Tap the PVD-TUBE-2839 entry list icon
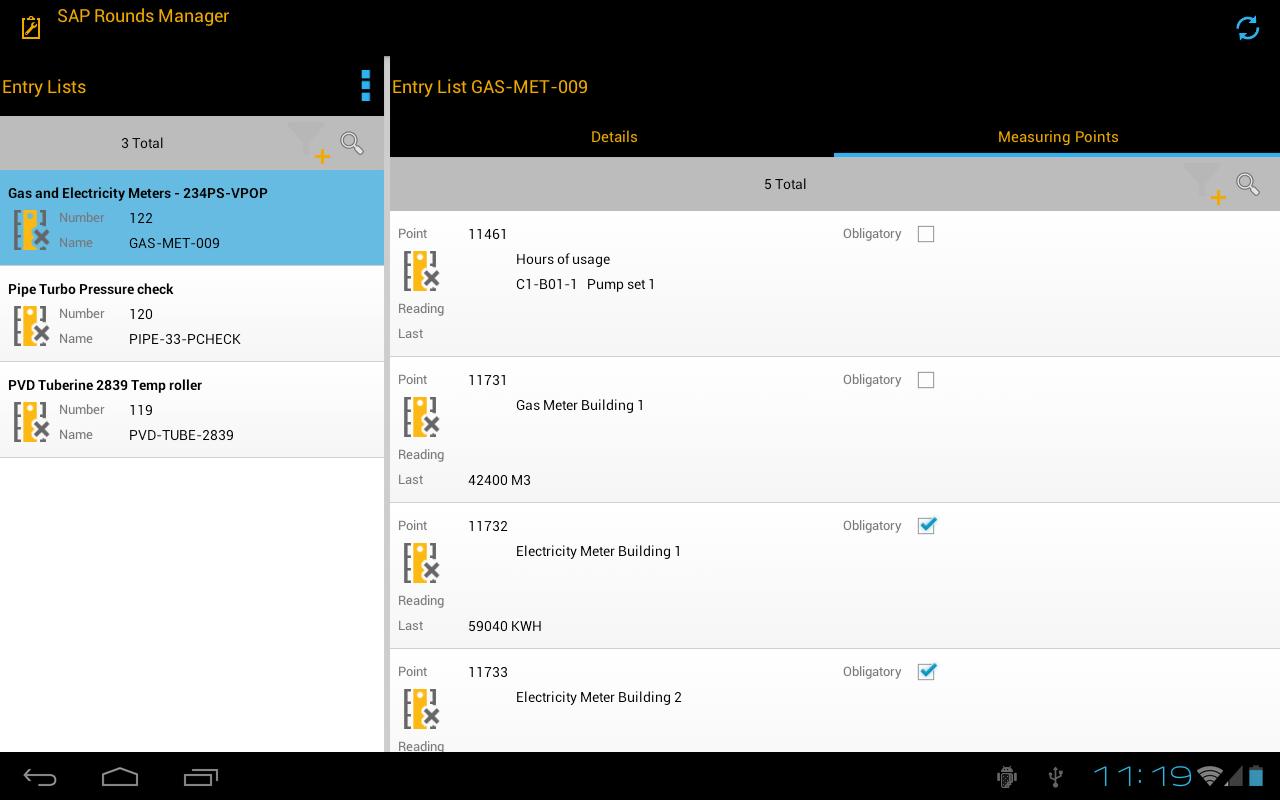The height and width of the screenshot is (800, 1280). click(31, 422)
